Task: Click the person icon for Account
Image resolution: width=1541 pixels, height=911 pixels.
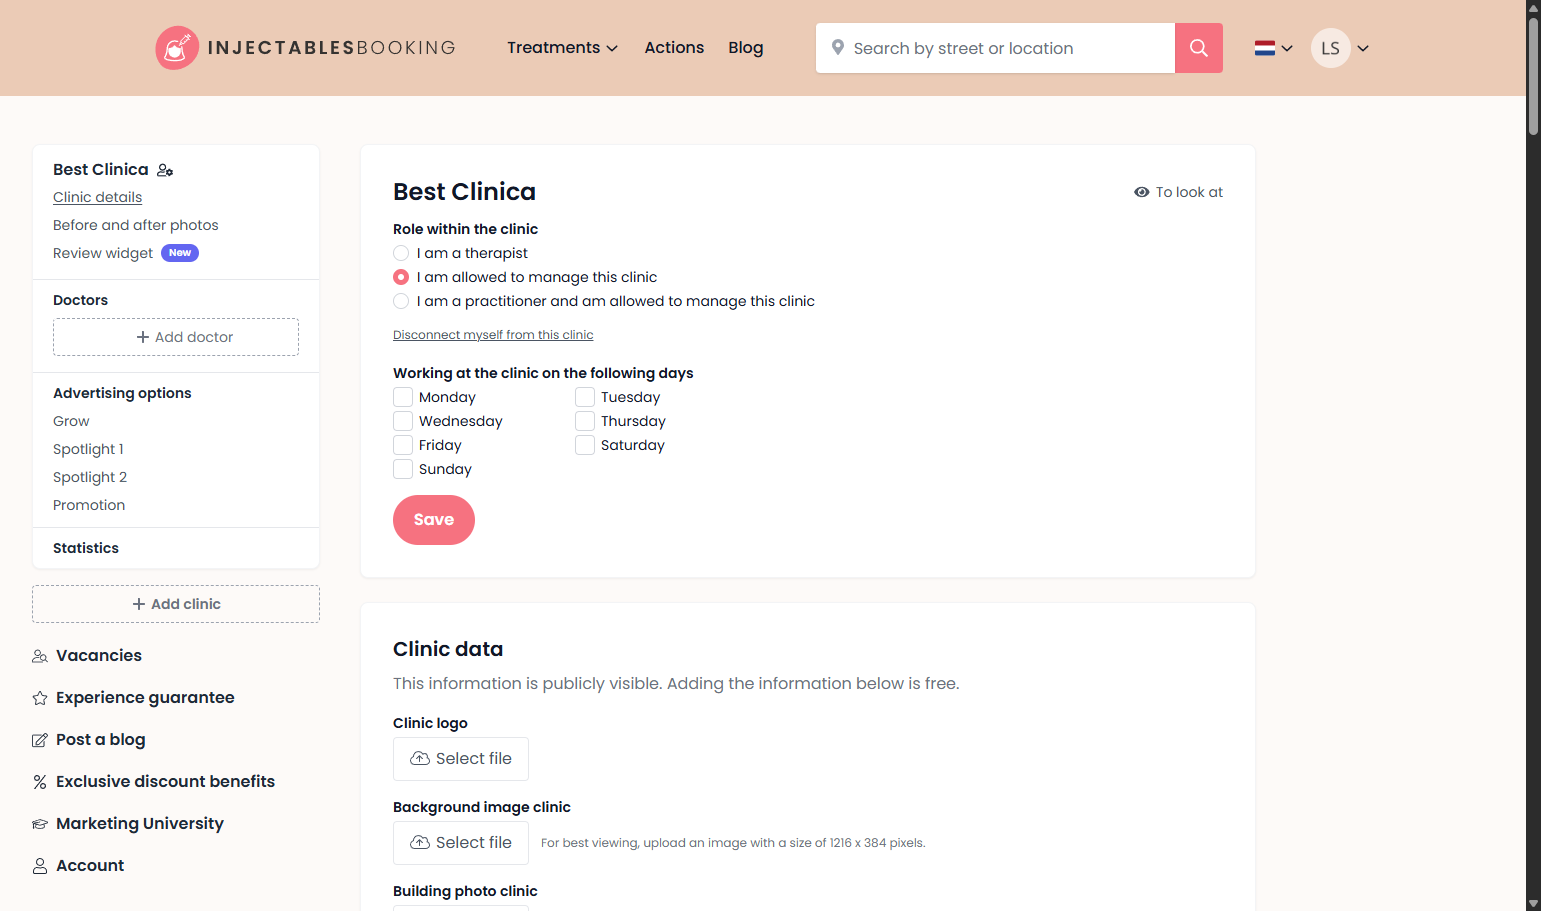Action: [x=40, y=866]
